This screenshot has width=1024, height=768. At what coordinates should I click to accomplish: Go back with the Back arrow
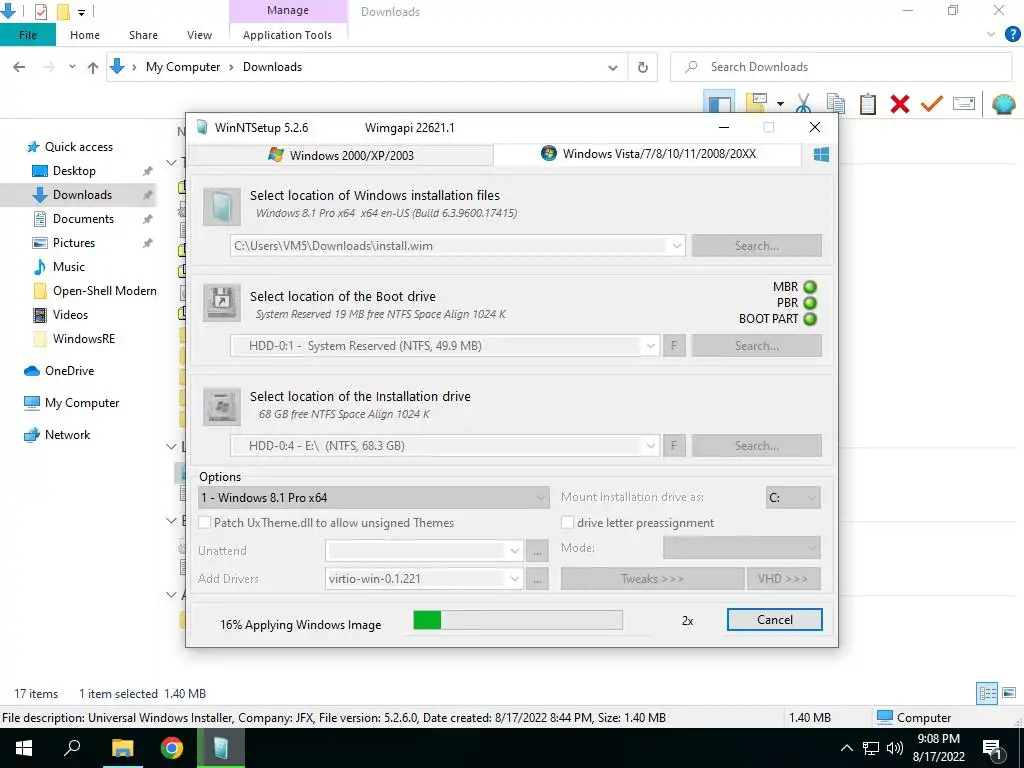(20, 67)
